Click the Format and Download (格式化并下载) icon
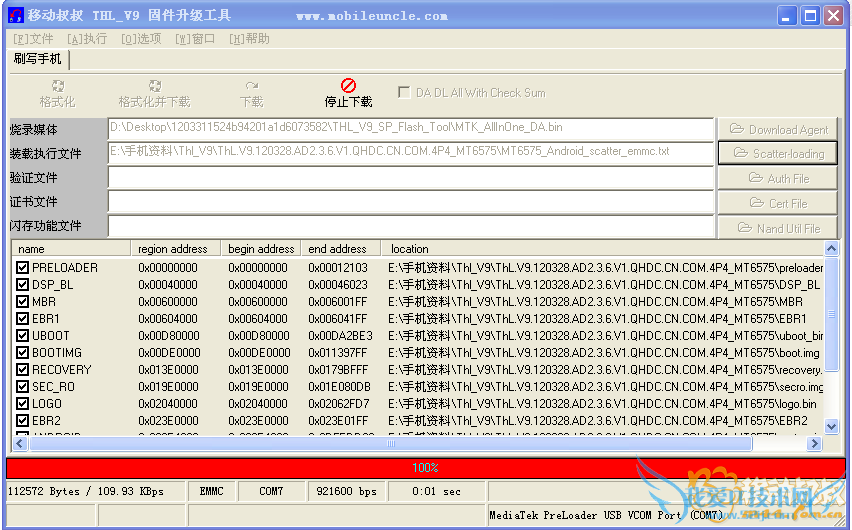Image resolution: width=852 pixels, height=530 pixels. pyautogui.click(x=154, y=86)
